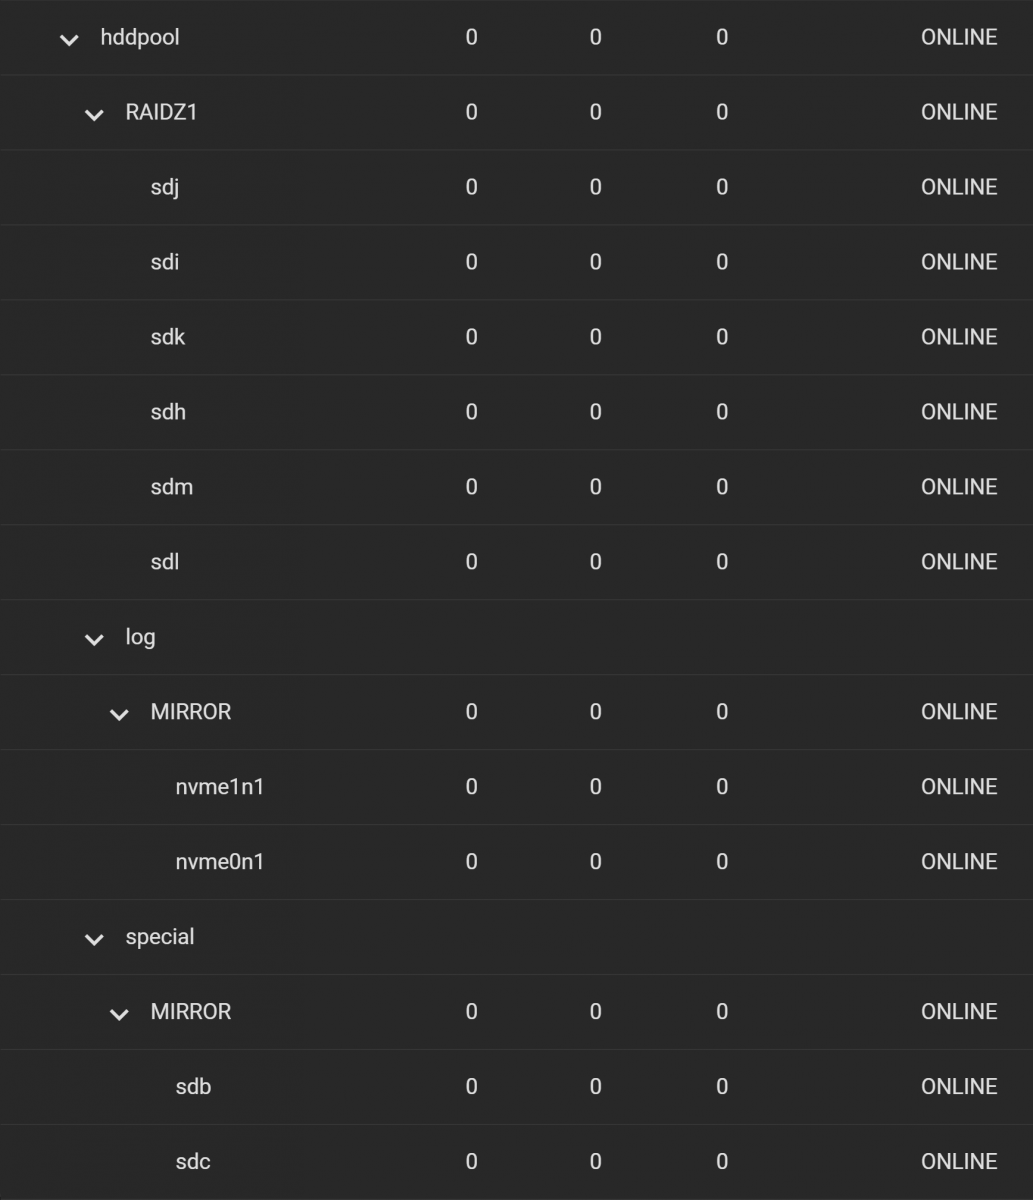Click the hddpool pool name
The width and height of the screenshot is (1033, 1200).
click(x=140, y=38)
